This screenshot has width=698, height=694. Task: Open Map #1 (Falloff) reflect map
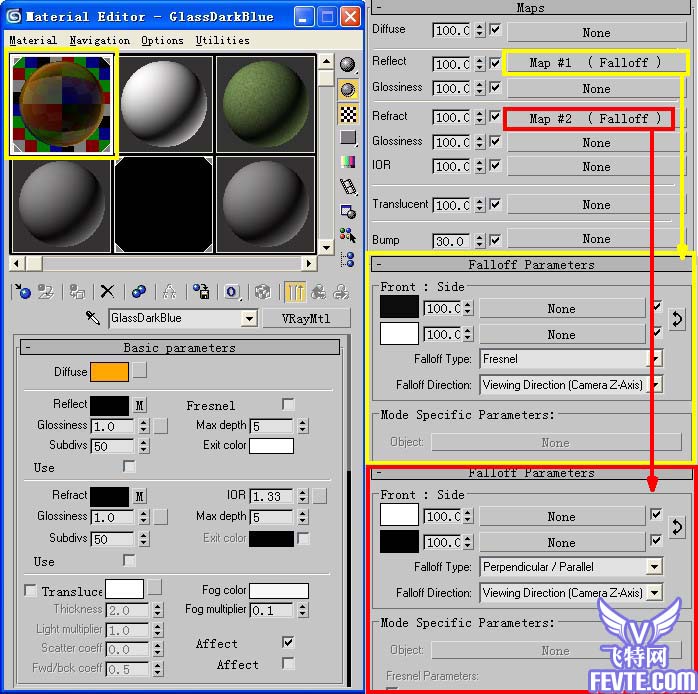pos(596,63)
